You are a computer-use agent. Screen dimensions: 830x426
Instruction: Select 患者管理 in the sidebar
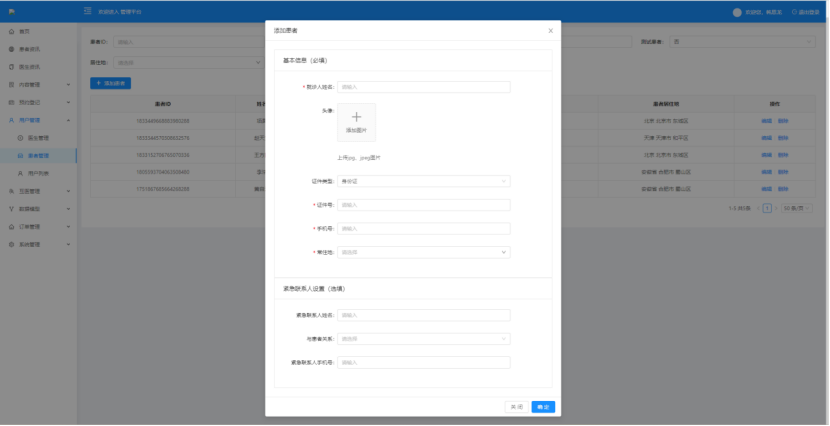(x=38, y=156)
